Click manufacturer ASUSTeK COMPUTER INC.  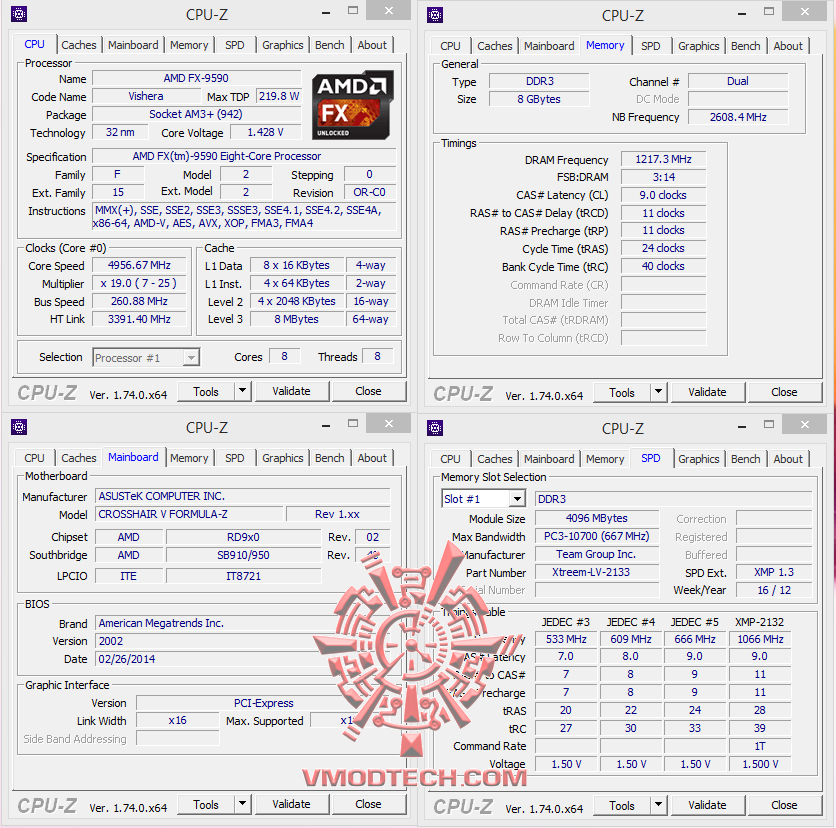pos(243,496)
